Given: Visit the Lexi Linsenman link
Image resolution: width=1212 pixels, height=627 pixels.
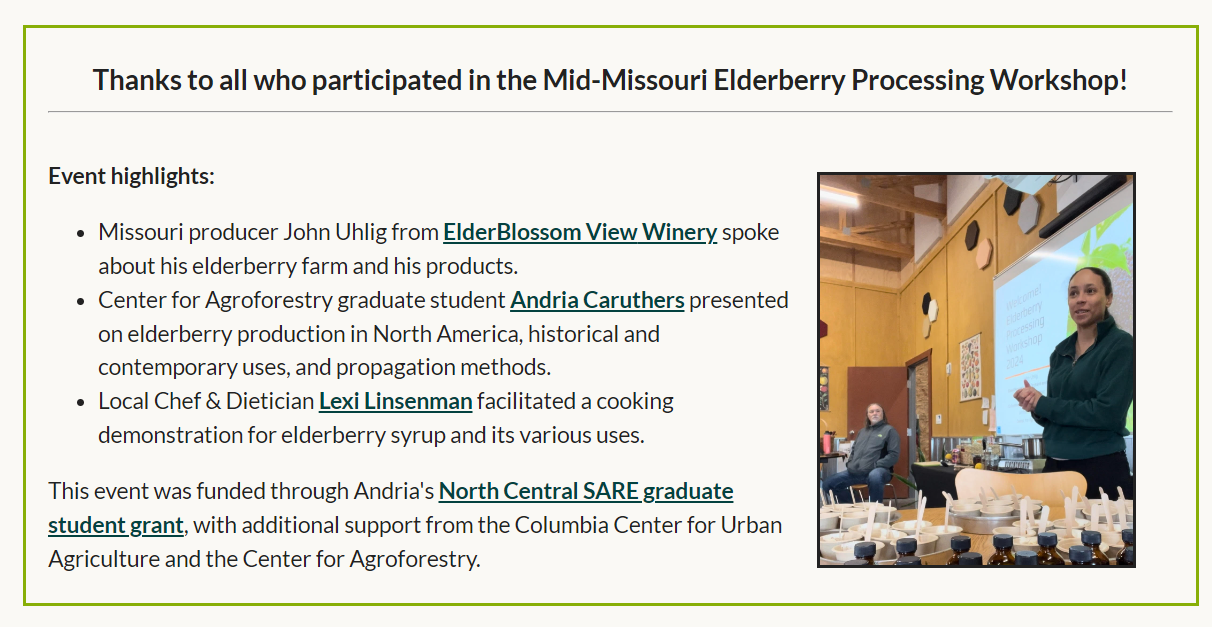Looking at the screenshot, I should pos(395,402).
